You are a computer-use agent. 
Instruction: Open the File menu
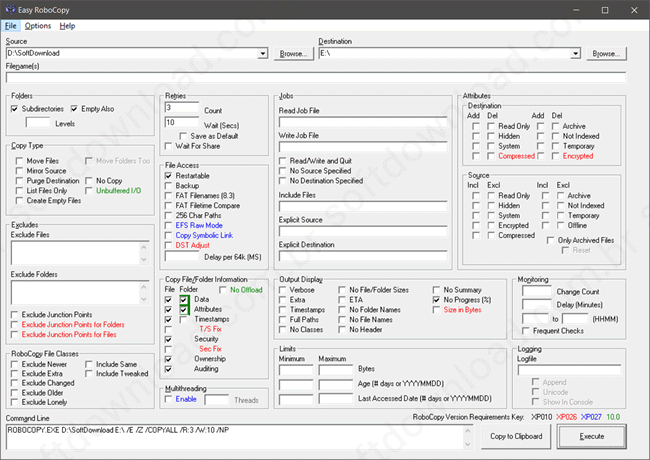[x=10, y=26]
